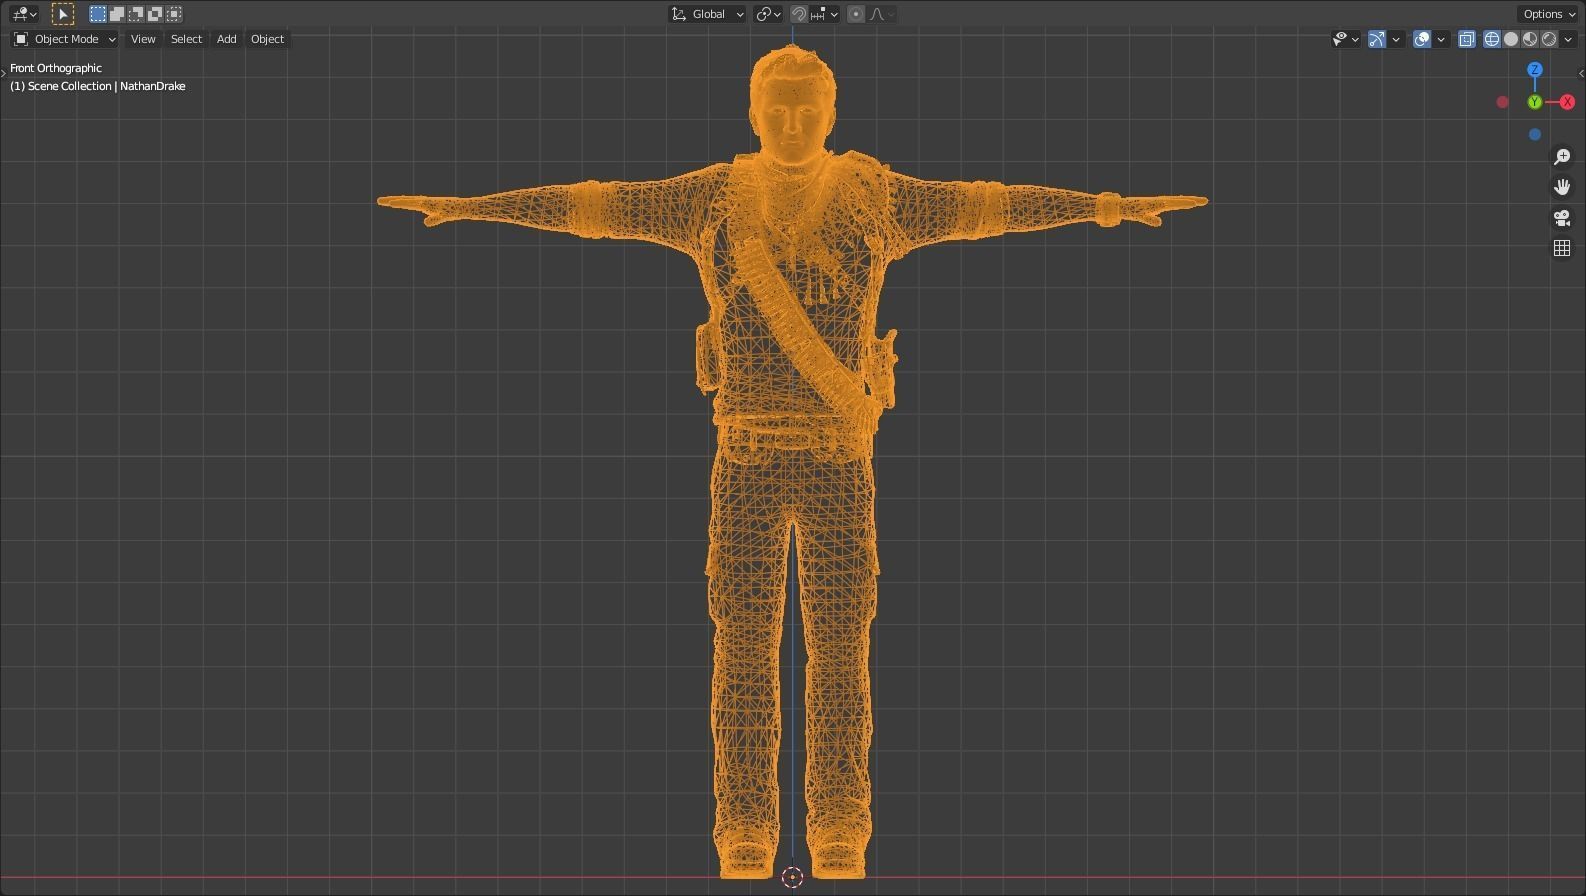1586x896 pixels.
Task: Choose Intersect selection mode icon
Action: click(174, 14)
